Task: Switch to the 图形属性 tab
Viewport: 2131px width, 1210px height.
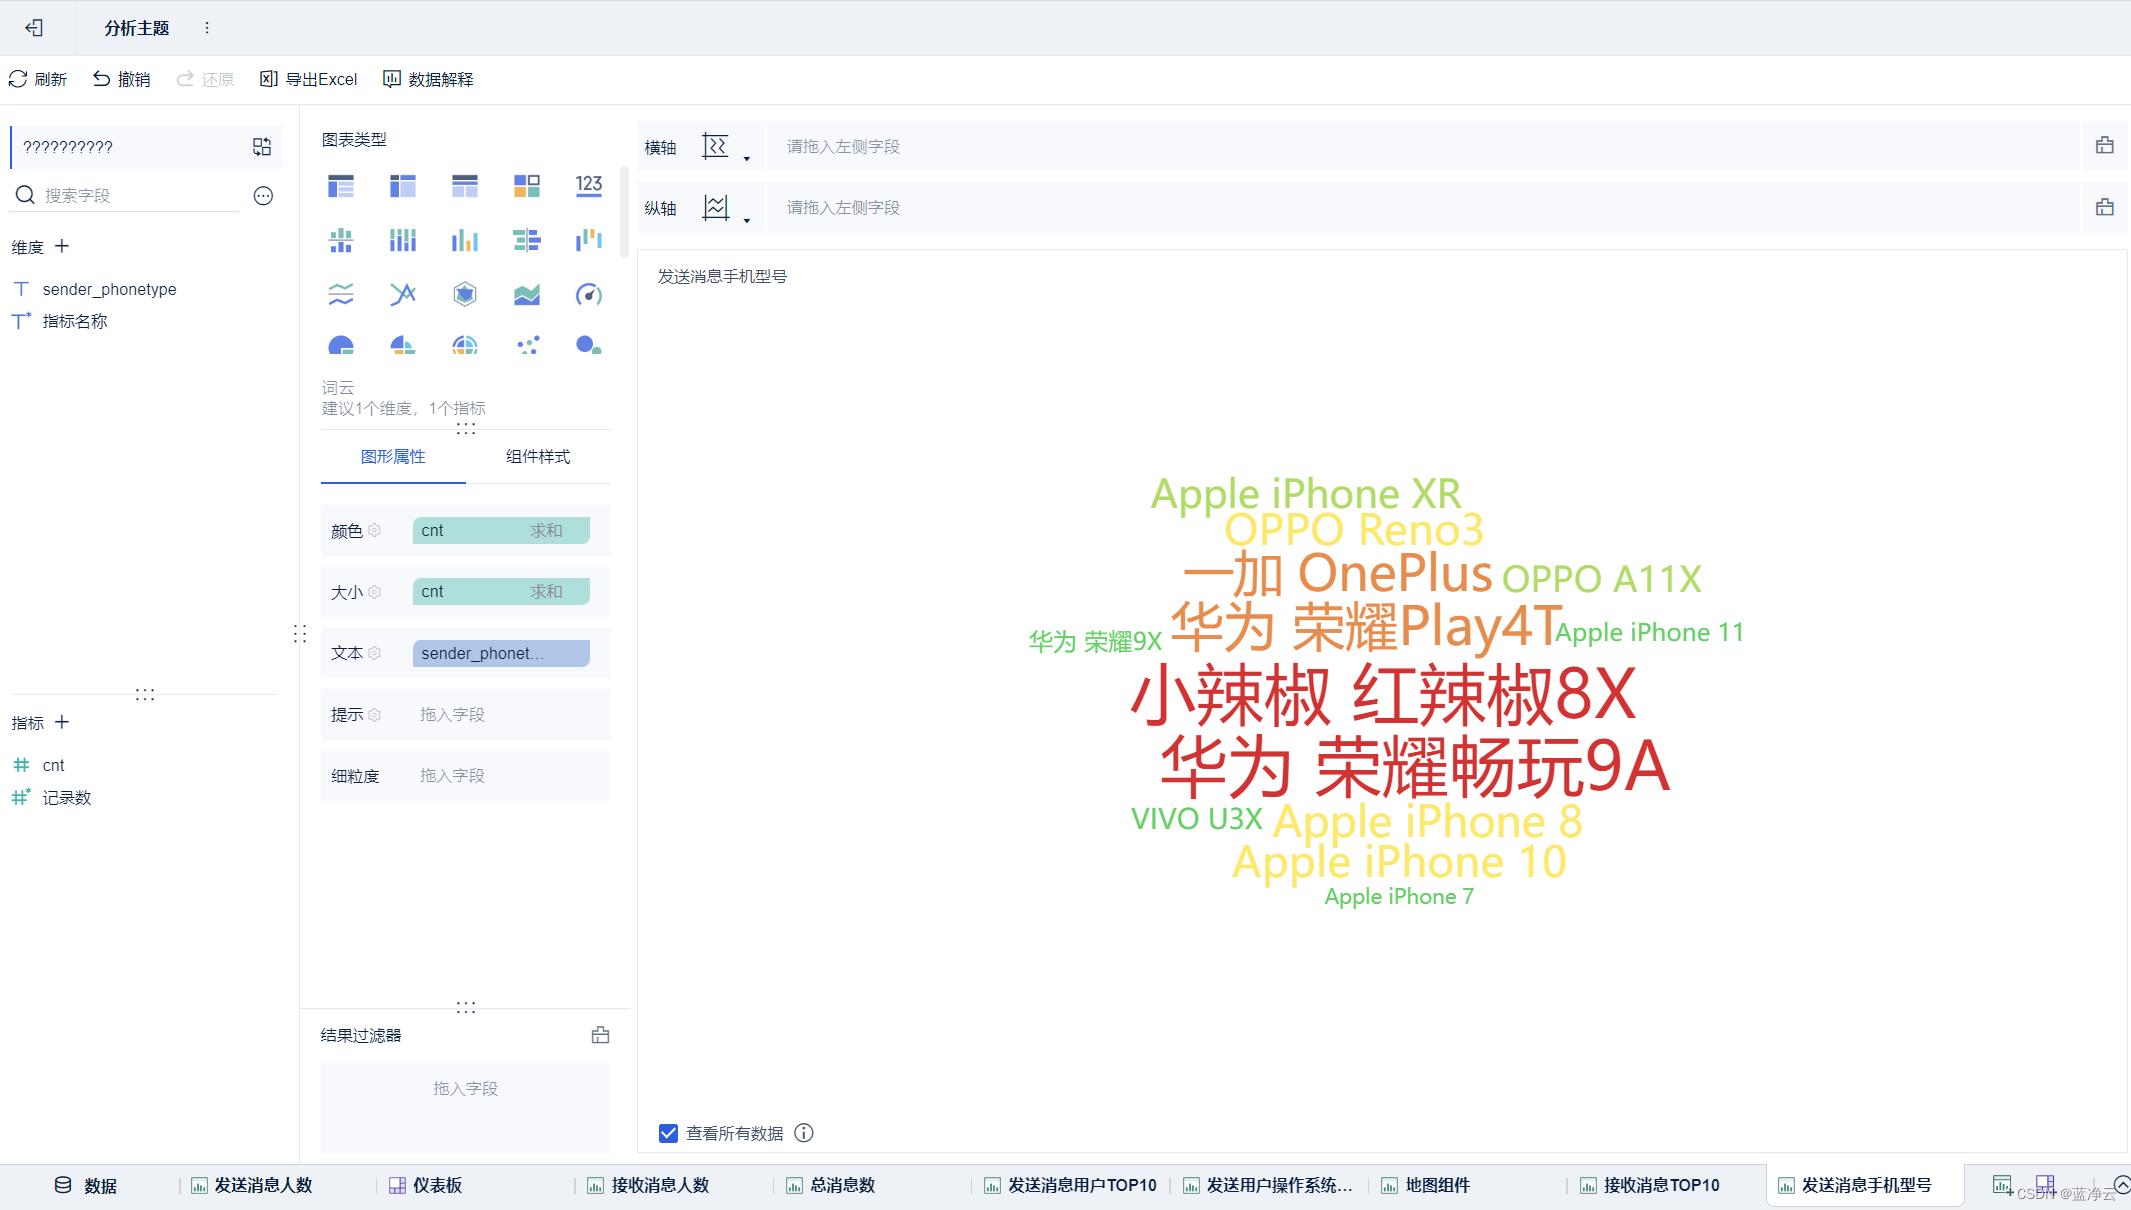Action: tap(393, 457)
